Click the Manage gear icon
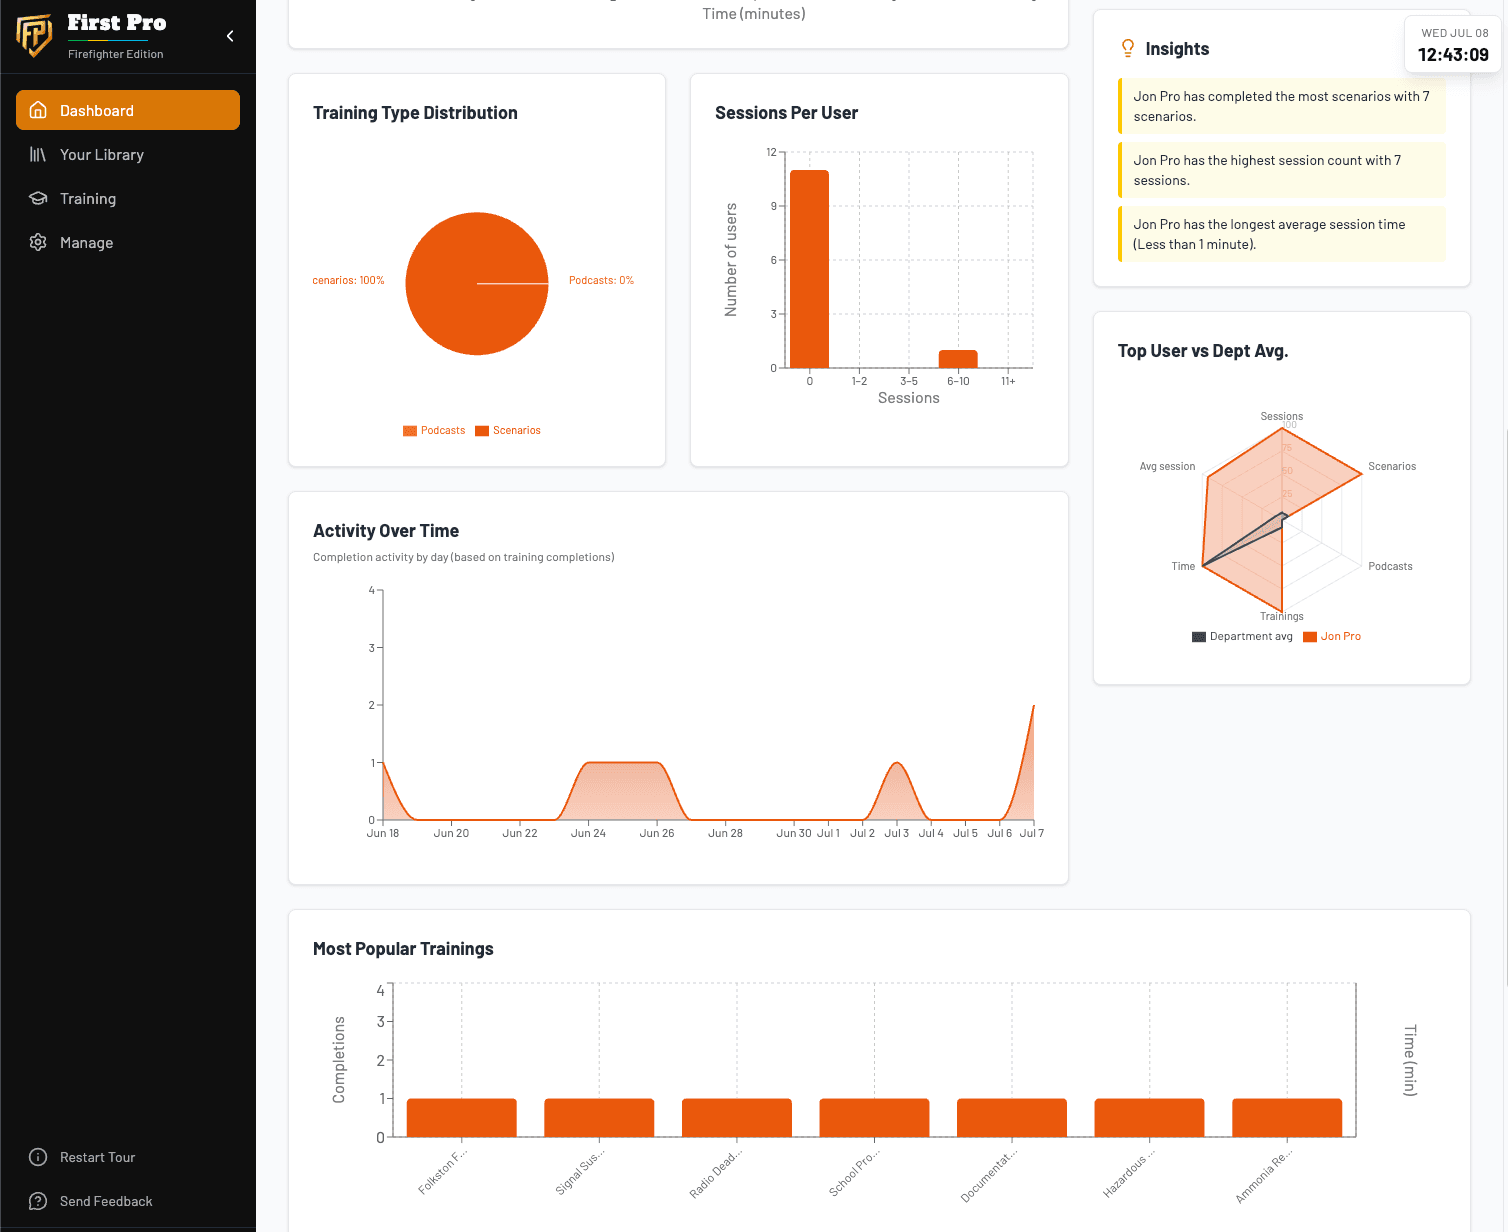 point(38,242)
